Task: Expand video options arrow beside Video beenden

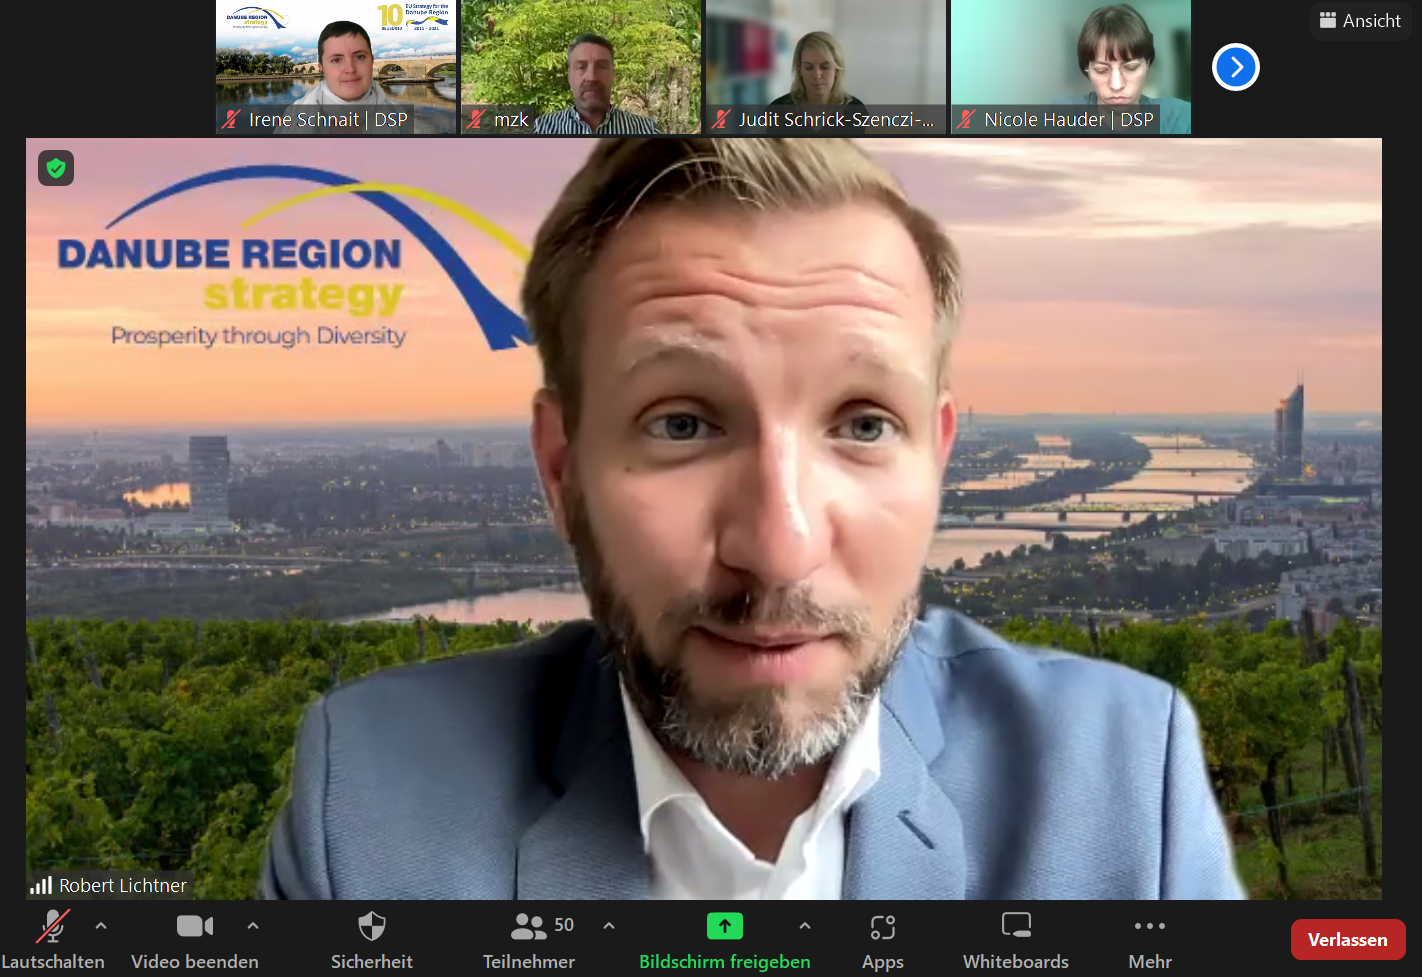Action: click(x=253, y=926)
